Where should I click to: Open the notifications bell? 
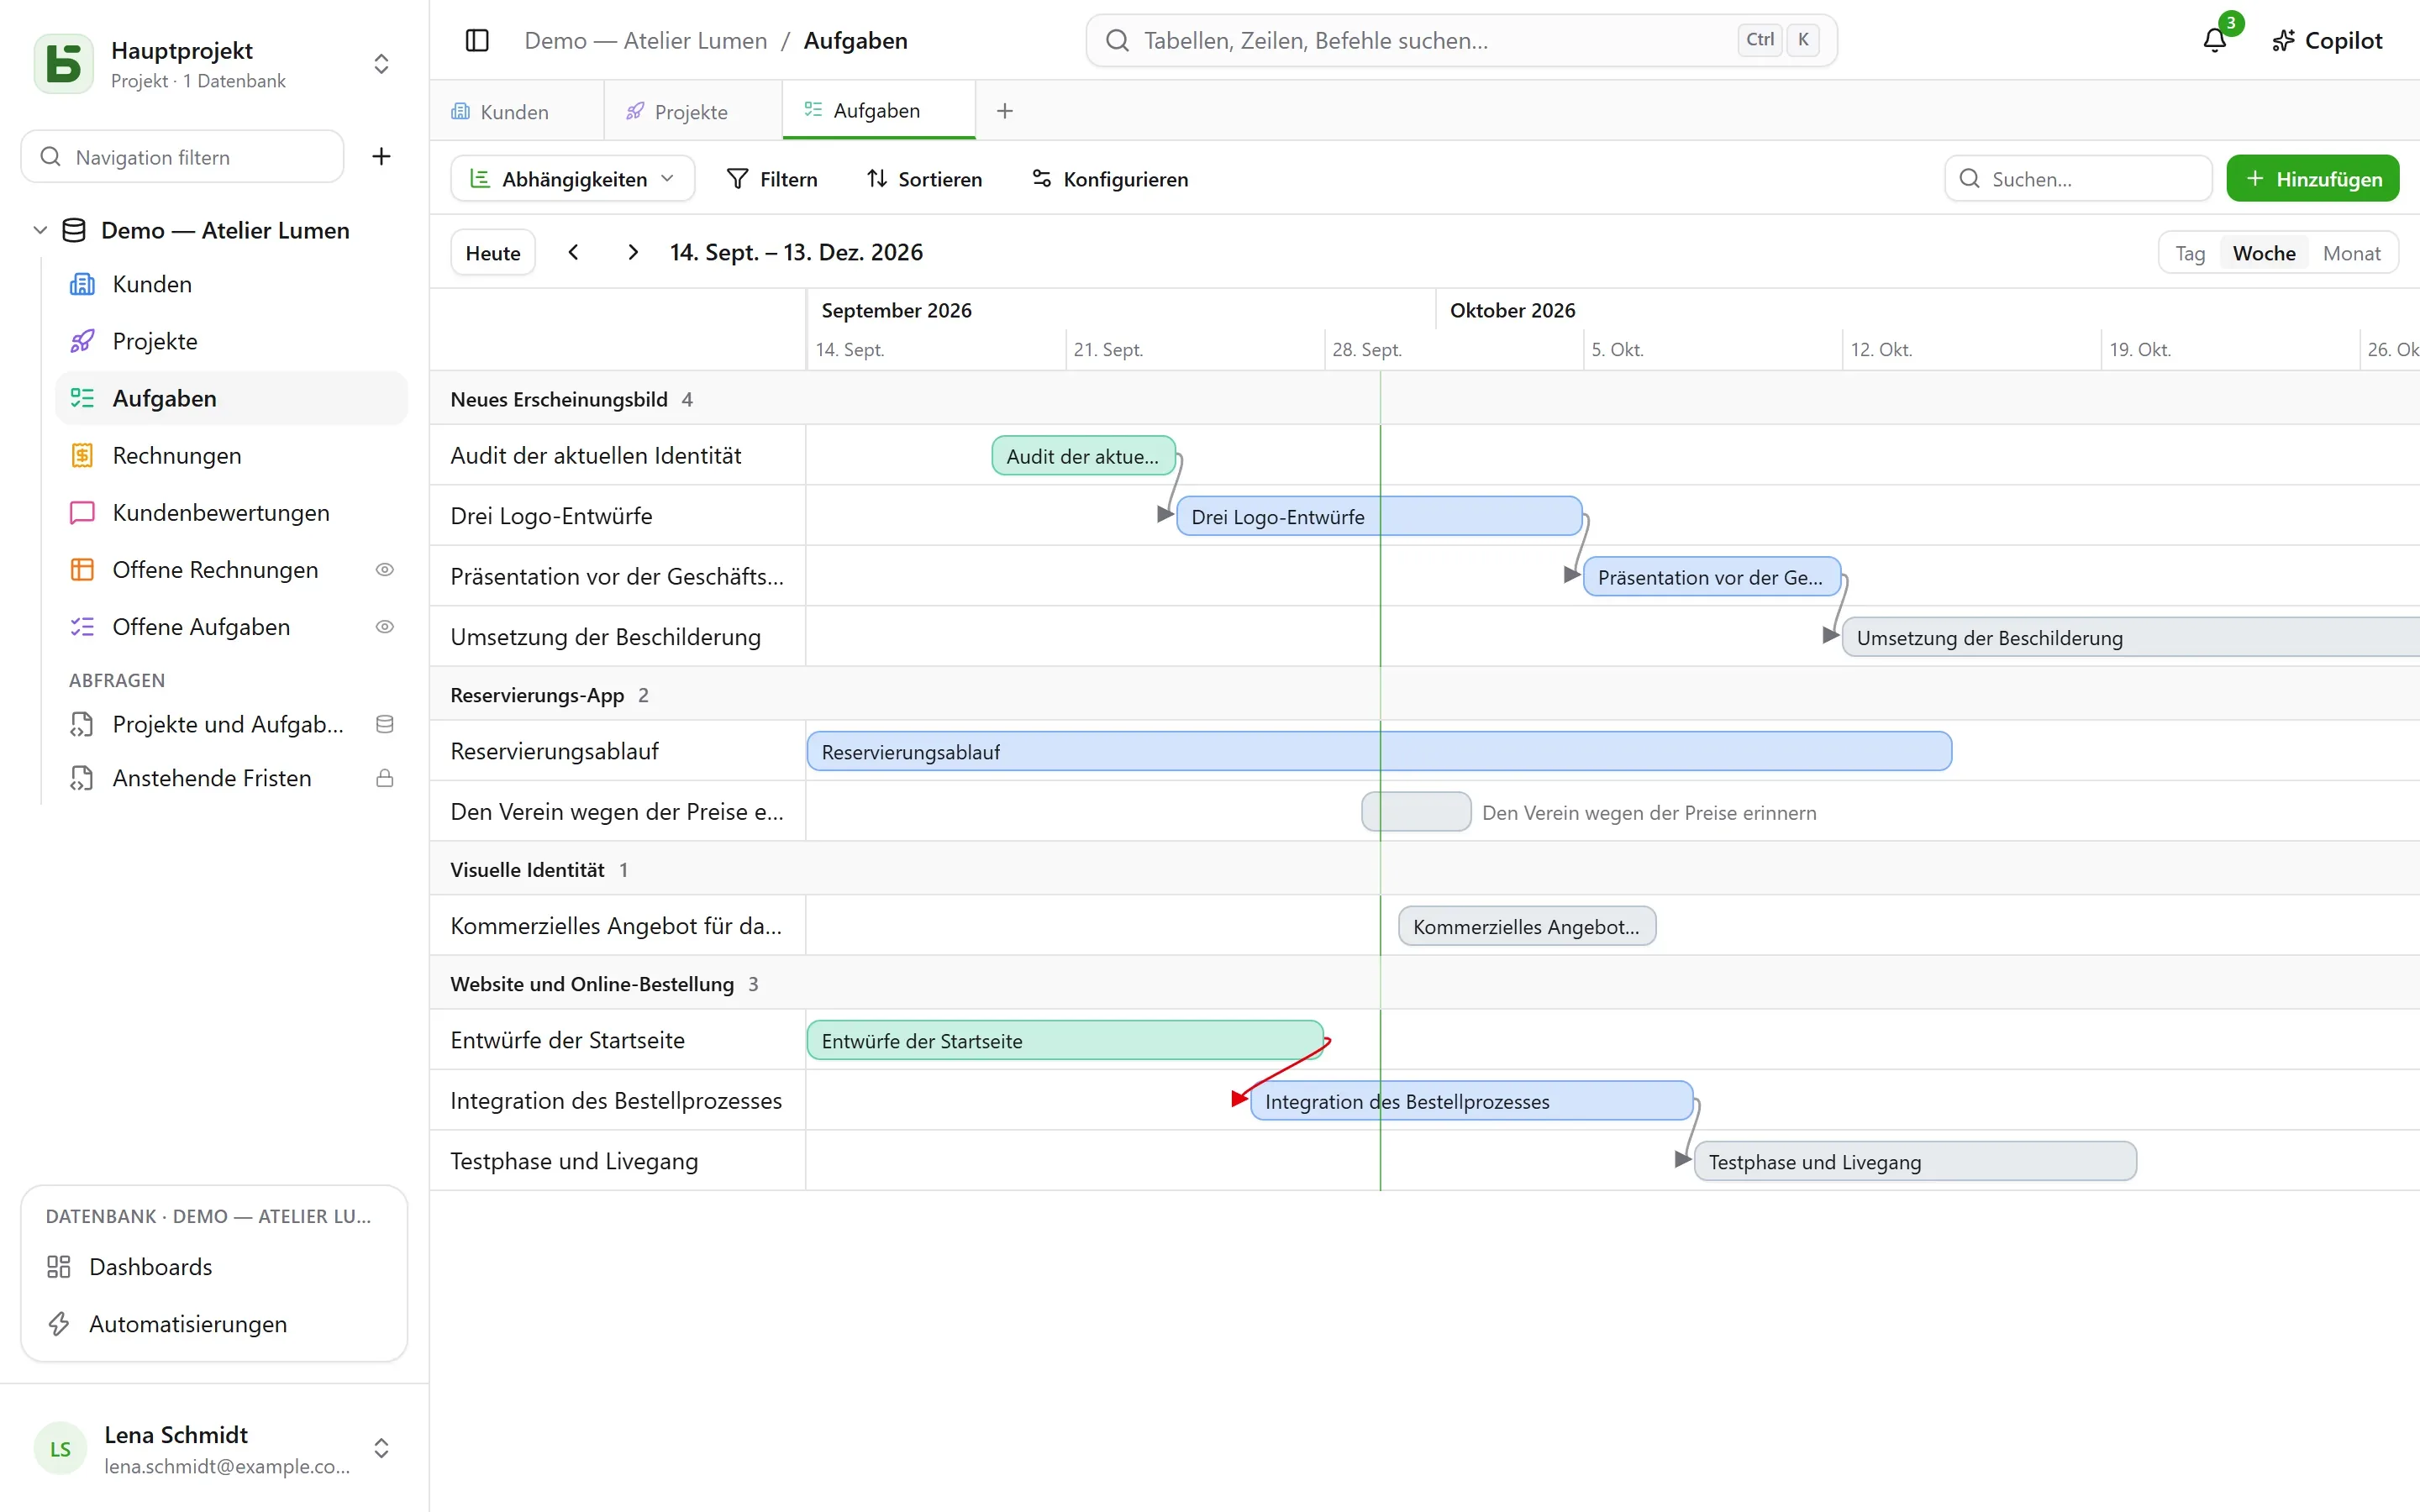2215,40
